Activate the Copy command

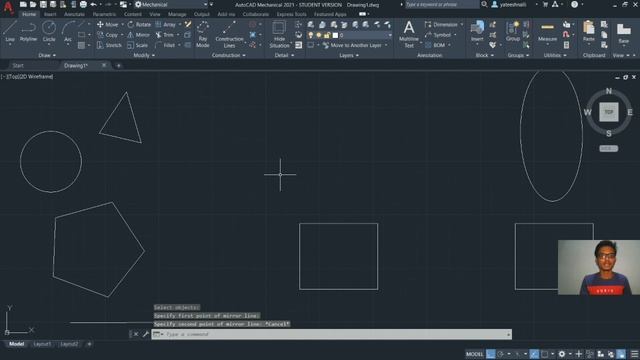107,35
